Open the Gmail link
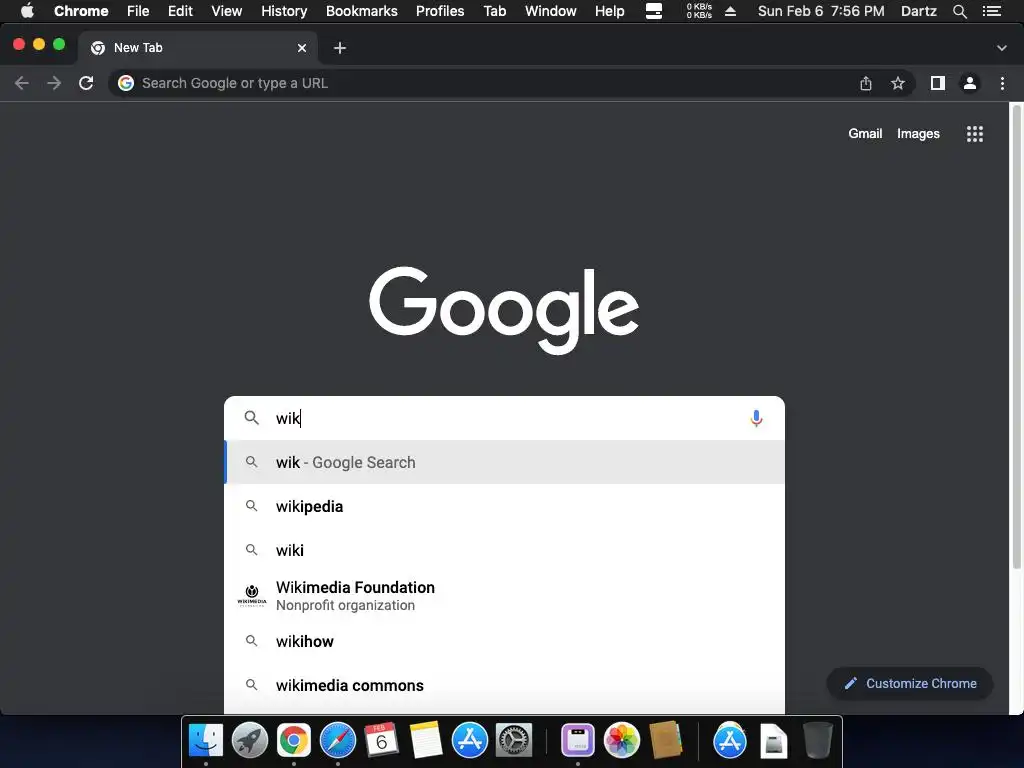1024x768 pixels. coord(865,134)
